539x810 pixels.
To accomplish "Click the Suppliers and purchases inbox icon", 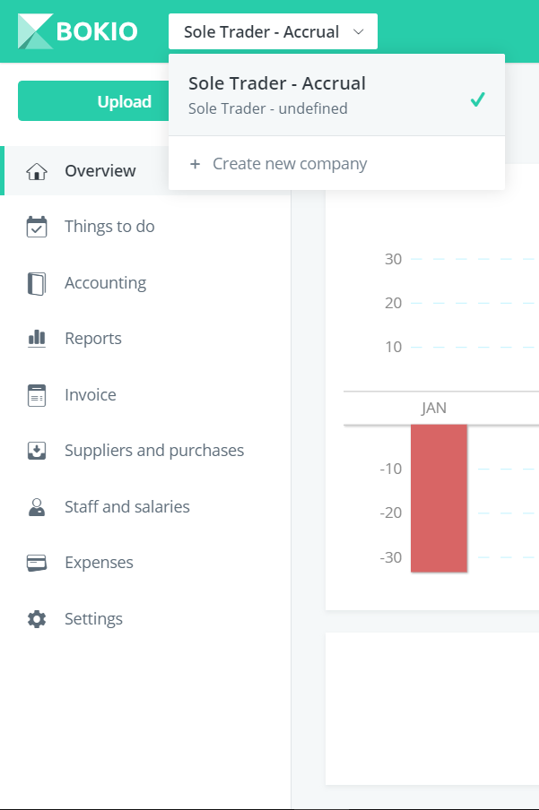I will click(x=37, y=450).
